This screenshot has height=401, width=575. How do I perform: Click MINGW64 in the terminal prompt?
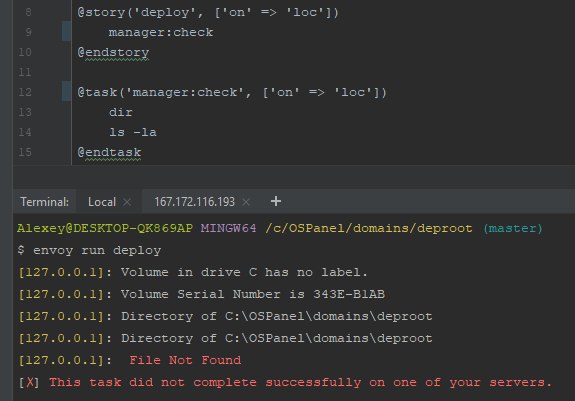pos(228,228)
